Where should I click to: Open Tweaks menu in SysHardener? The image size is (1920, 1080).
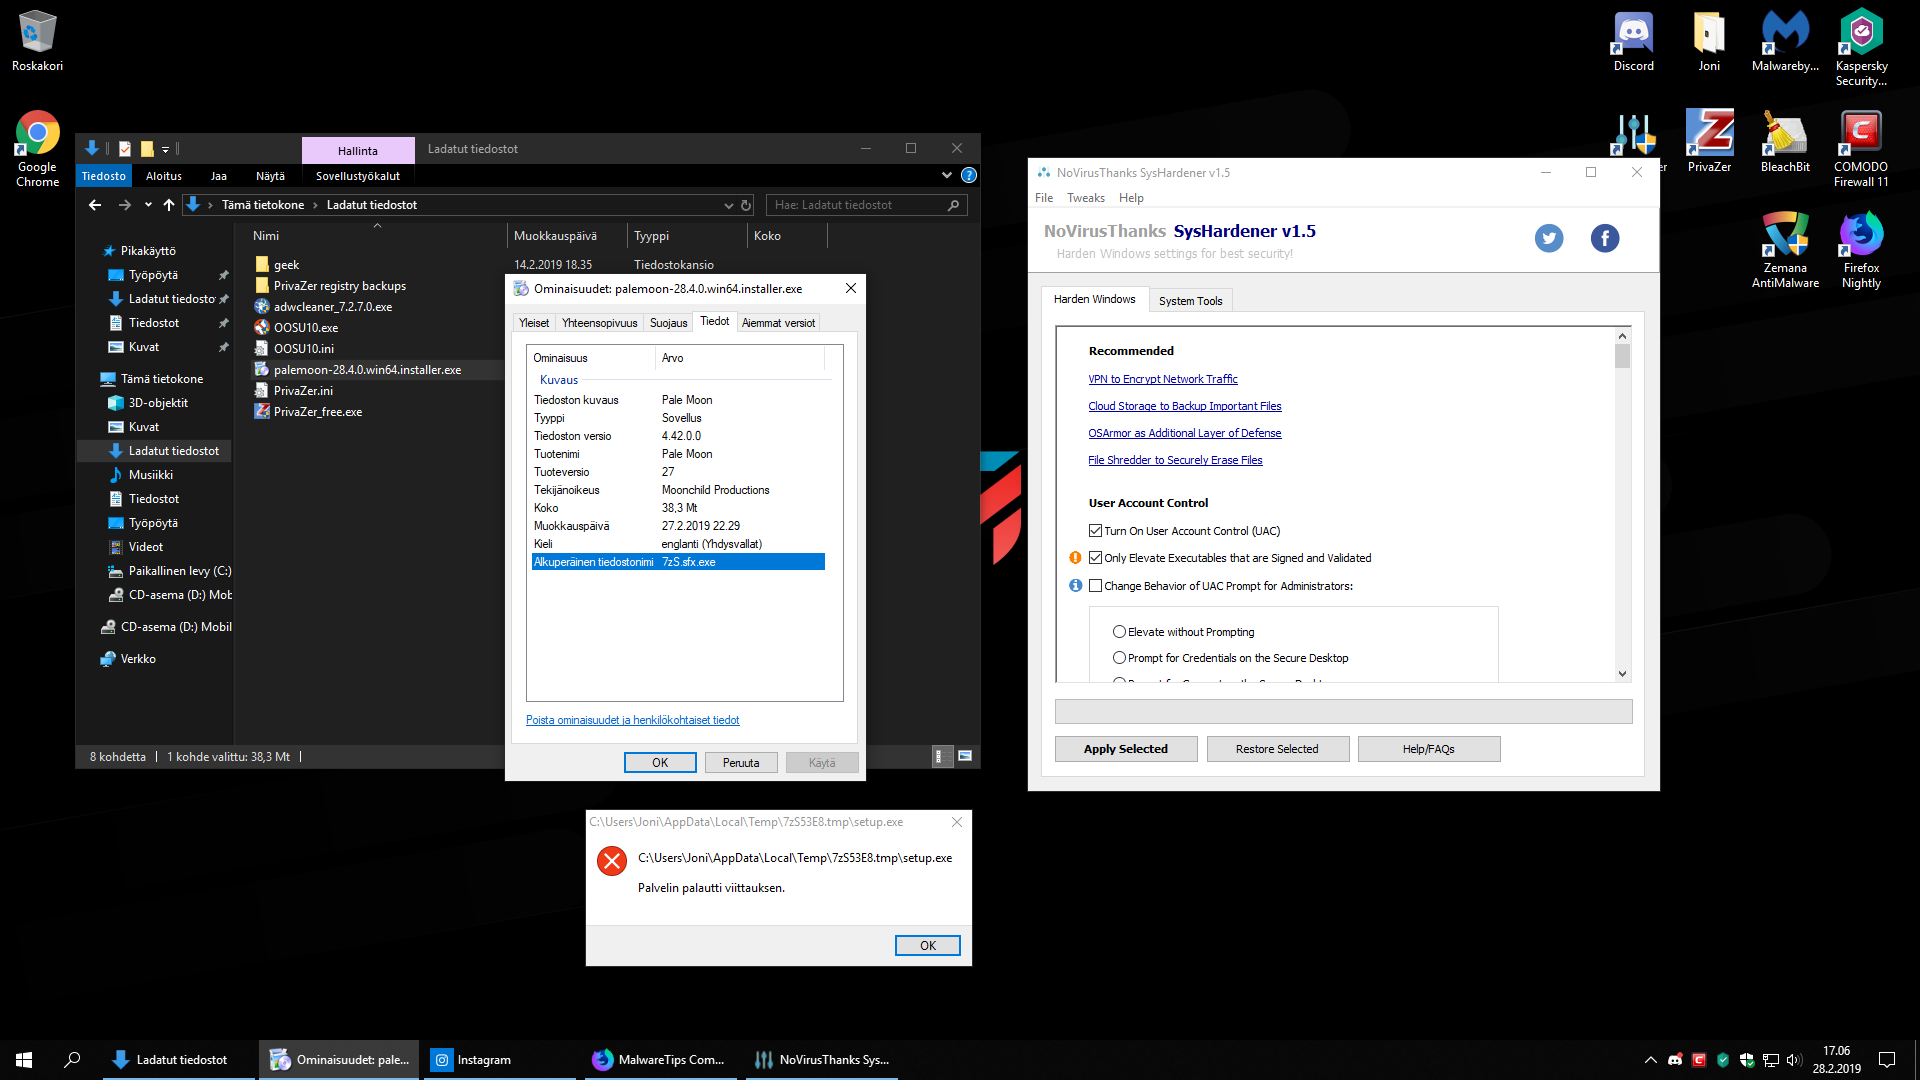pos(1085,198)
